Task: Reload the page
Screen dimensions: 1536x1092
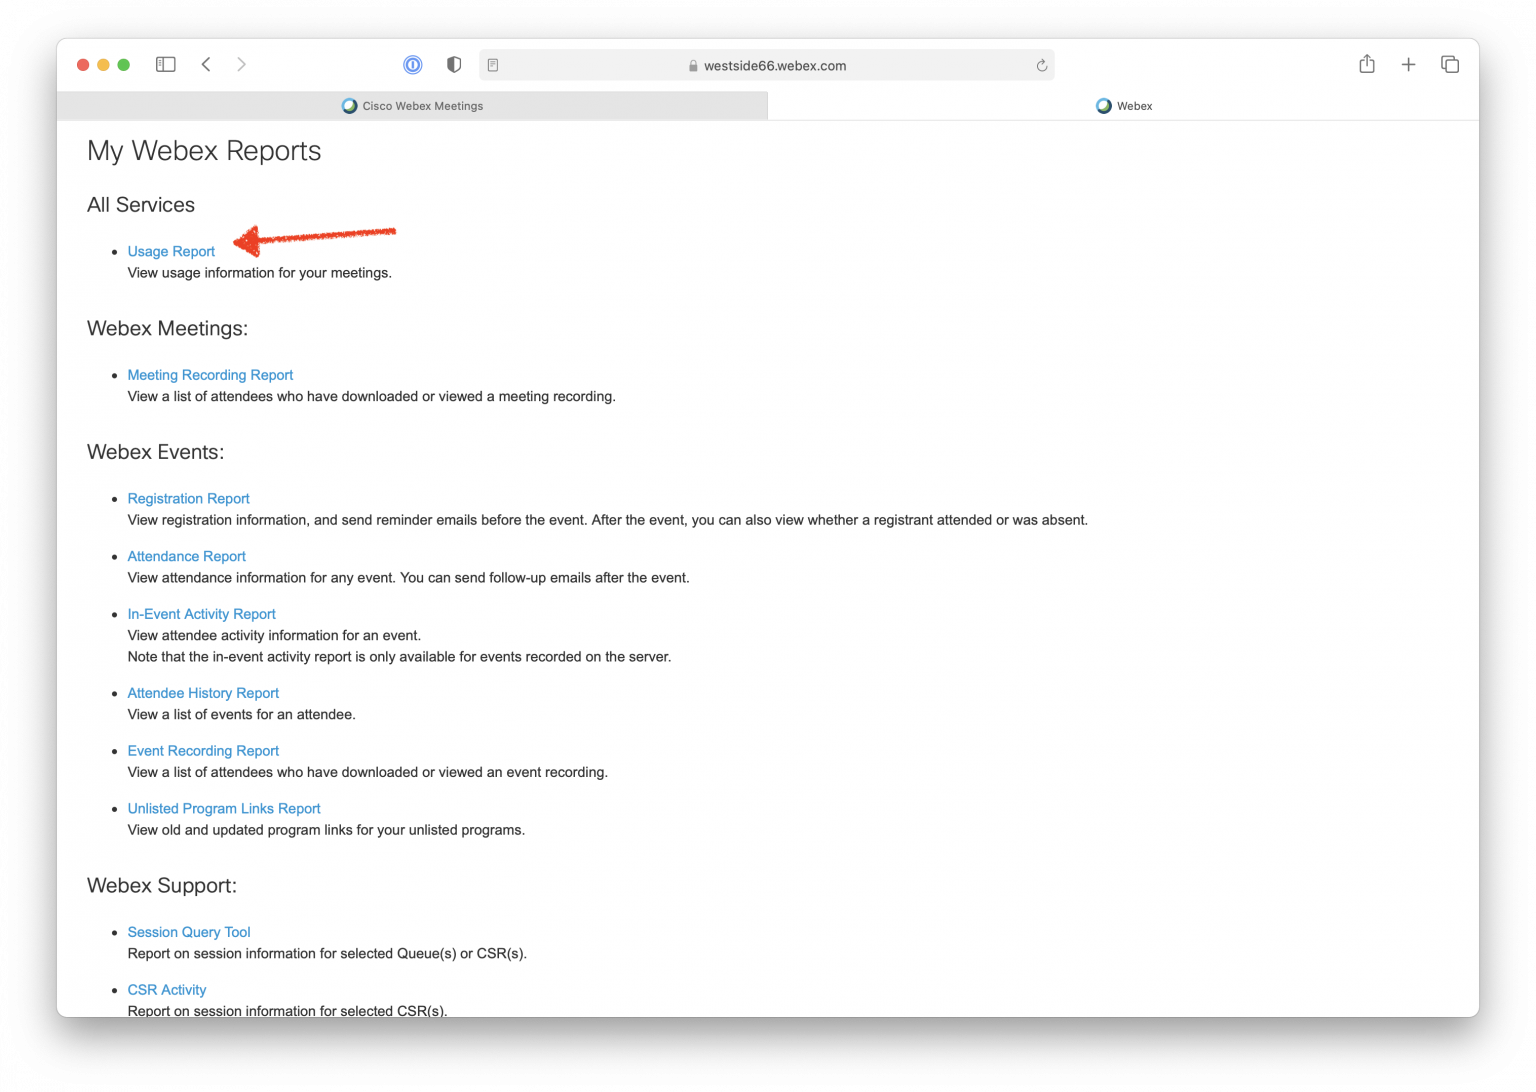Action: (x=1041, y=64)
